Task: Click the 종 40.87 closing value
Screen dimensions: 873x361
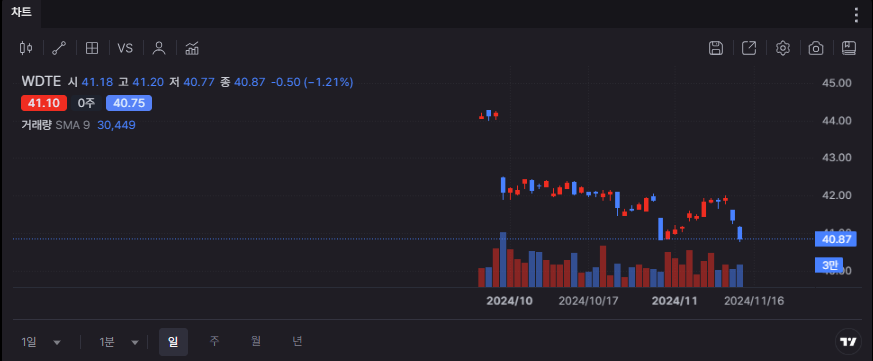Action: pyautogui.click(x=243, y=82)
